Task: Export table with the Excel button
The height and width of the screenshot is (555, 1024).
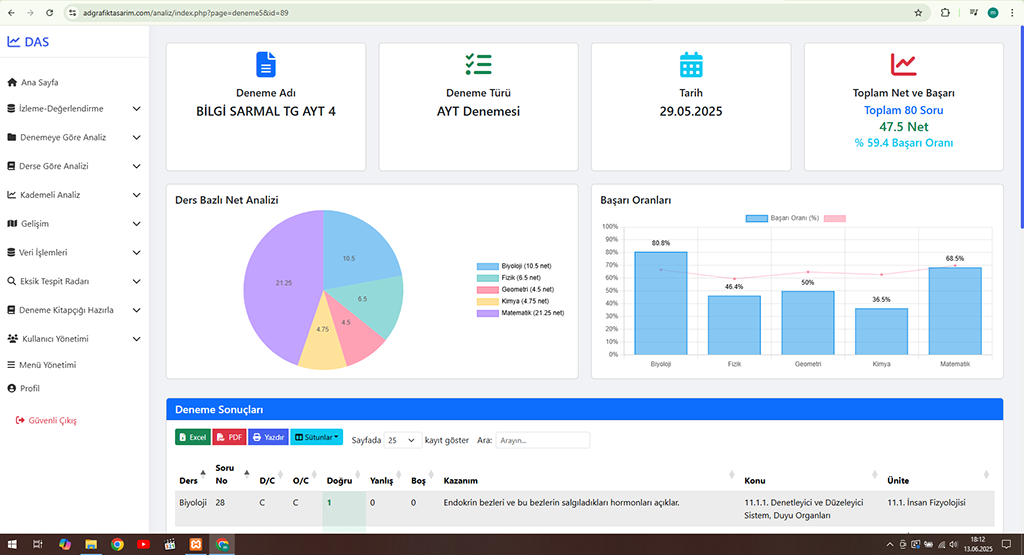Action: 192,437
